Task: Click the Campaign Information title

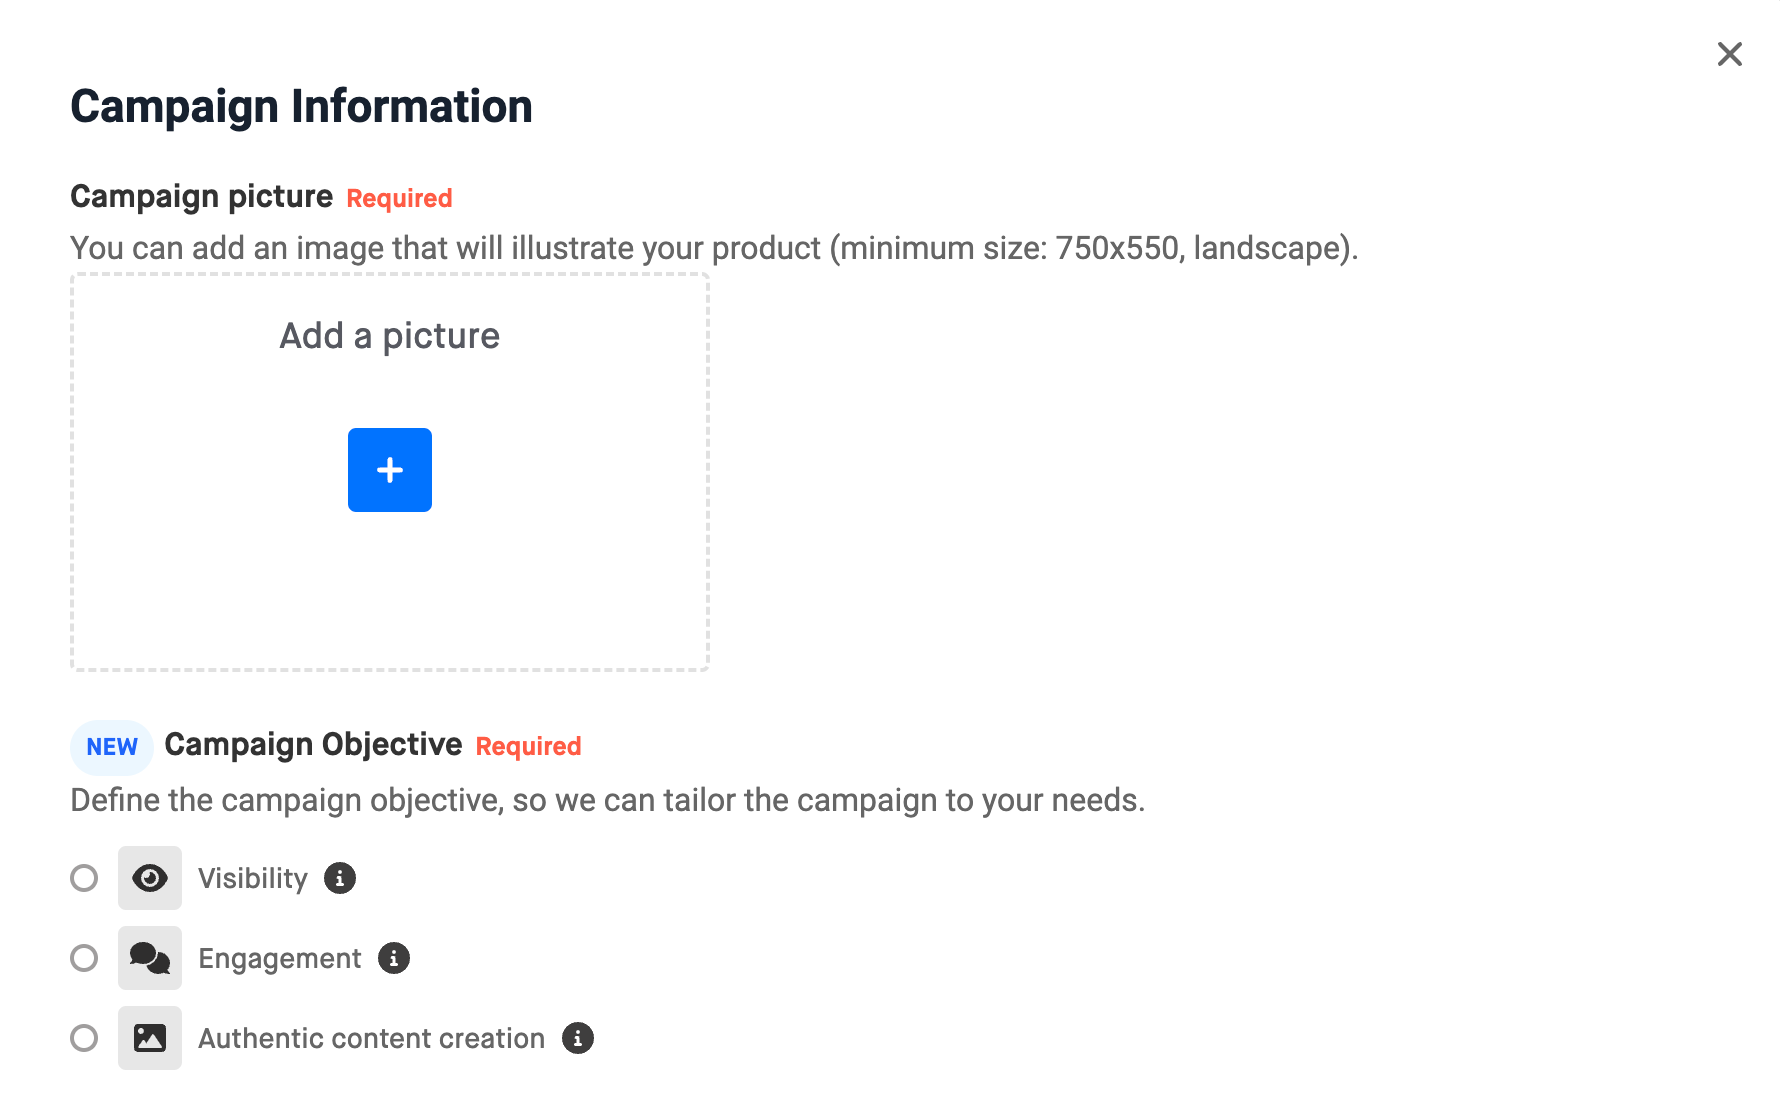Action: (x=301, y=107)
